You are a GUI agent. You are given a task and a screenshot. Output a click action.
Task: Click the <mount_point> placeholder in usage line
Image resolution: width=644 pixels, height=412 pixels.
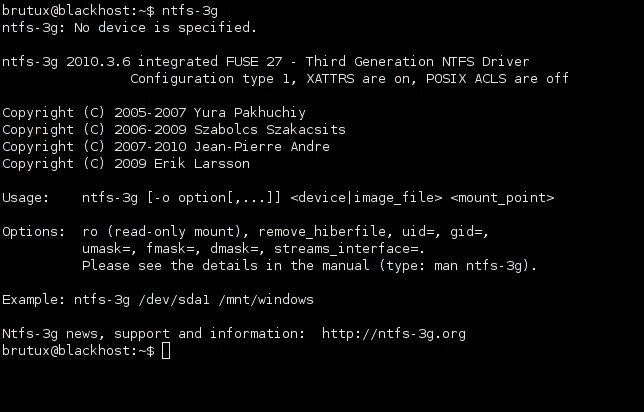coord(502,198)
